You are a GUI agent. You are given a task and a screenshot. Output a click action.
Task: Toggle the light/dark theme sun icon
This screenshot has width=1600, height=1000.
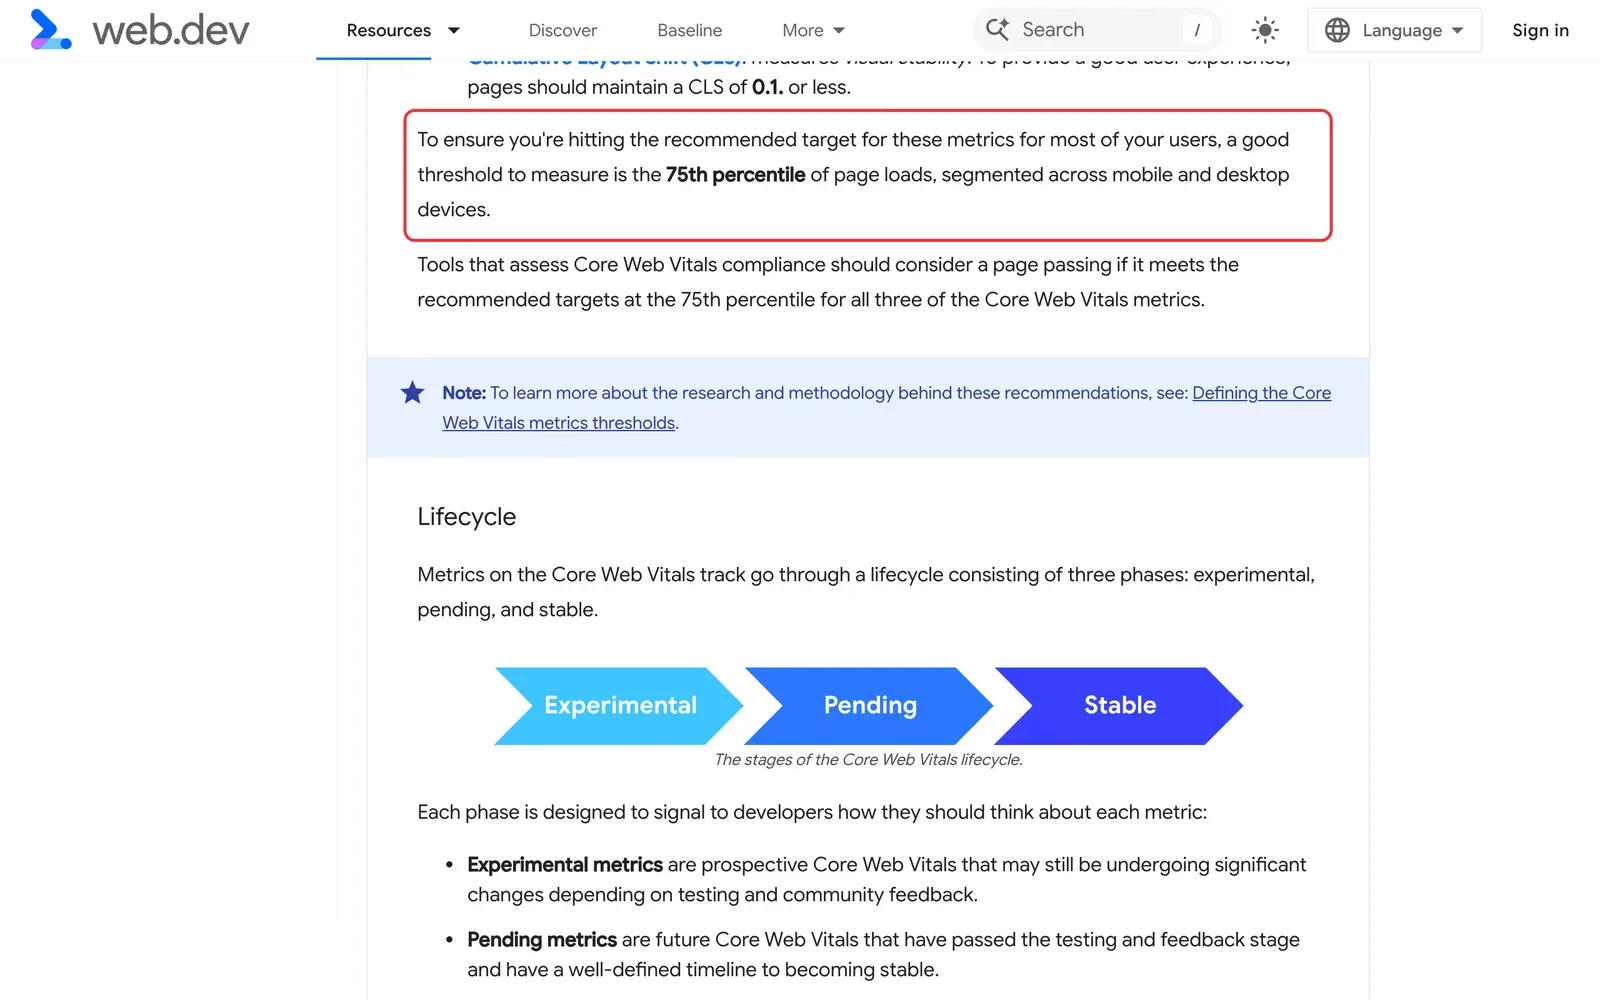(x=1265, y=30)
